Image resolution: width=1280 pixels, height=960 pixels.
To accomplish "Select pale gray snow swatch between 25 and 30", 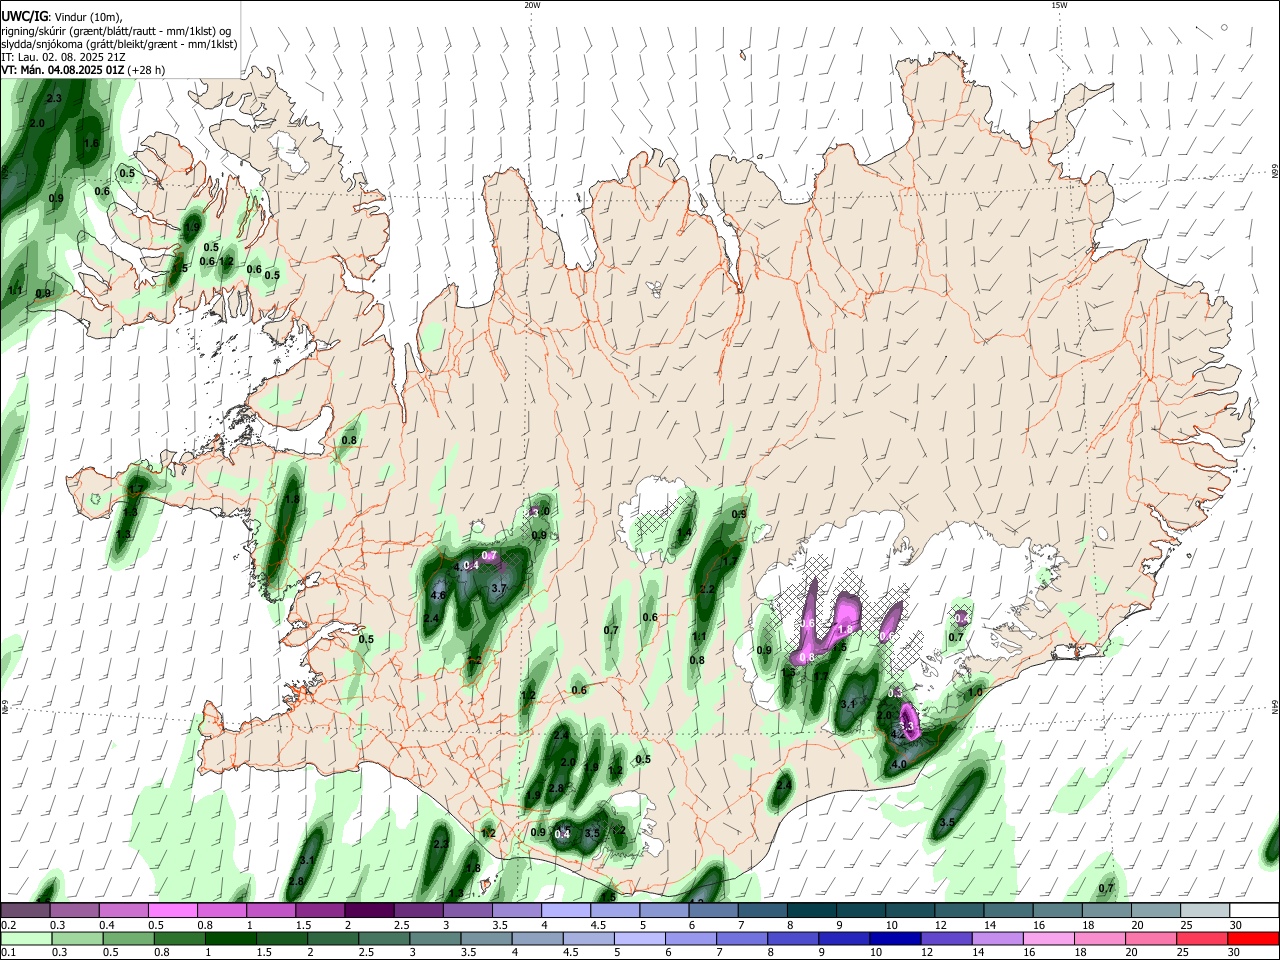I will coord(1206,911).
